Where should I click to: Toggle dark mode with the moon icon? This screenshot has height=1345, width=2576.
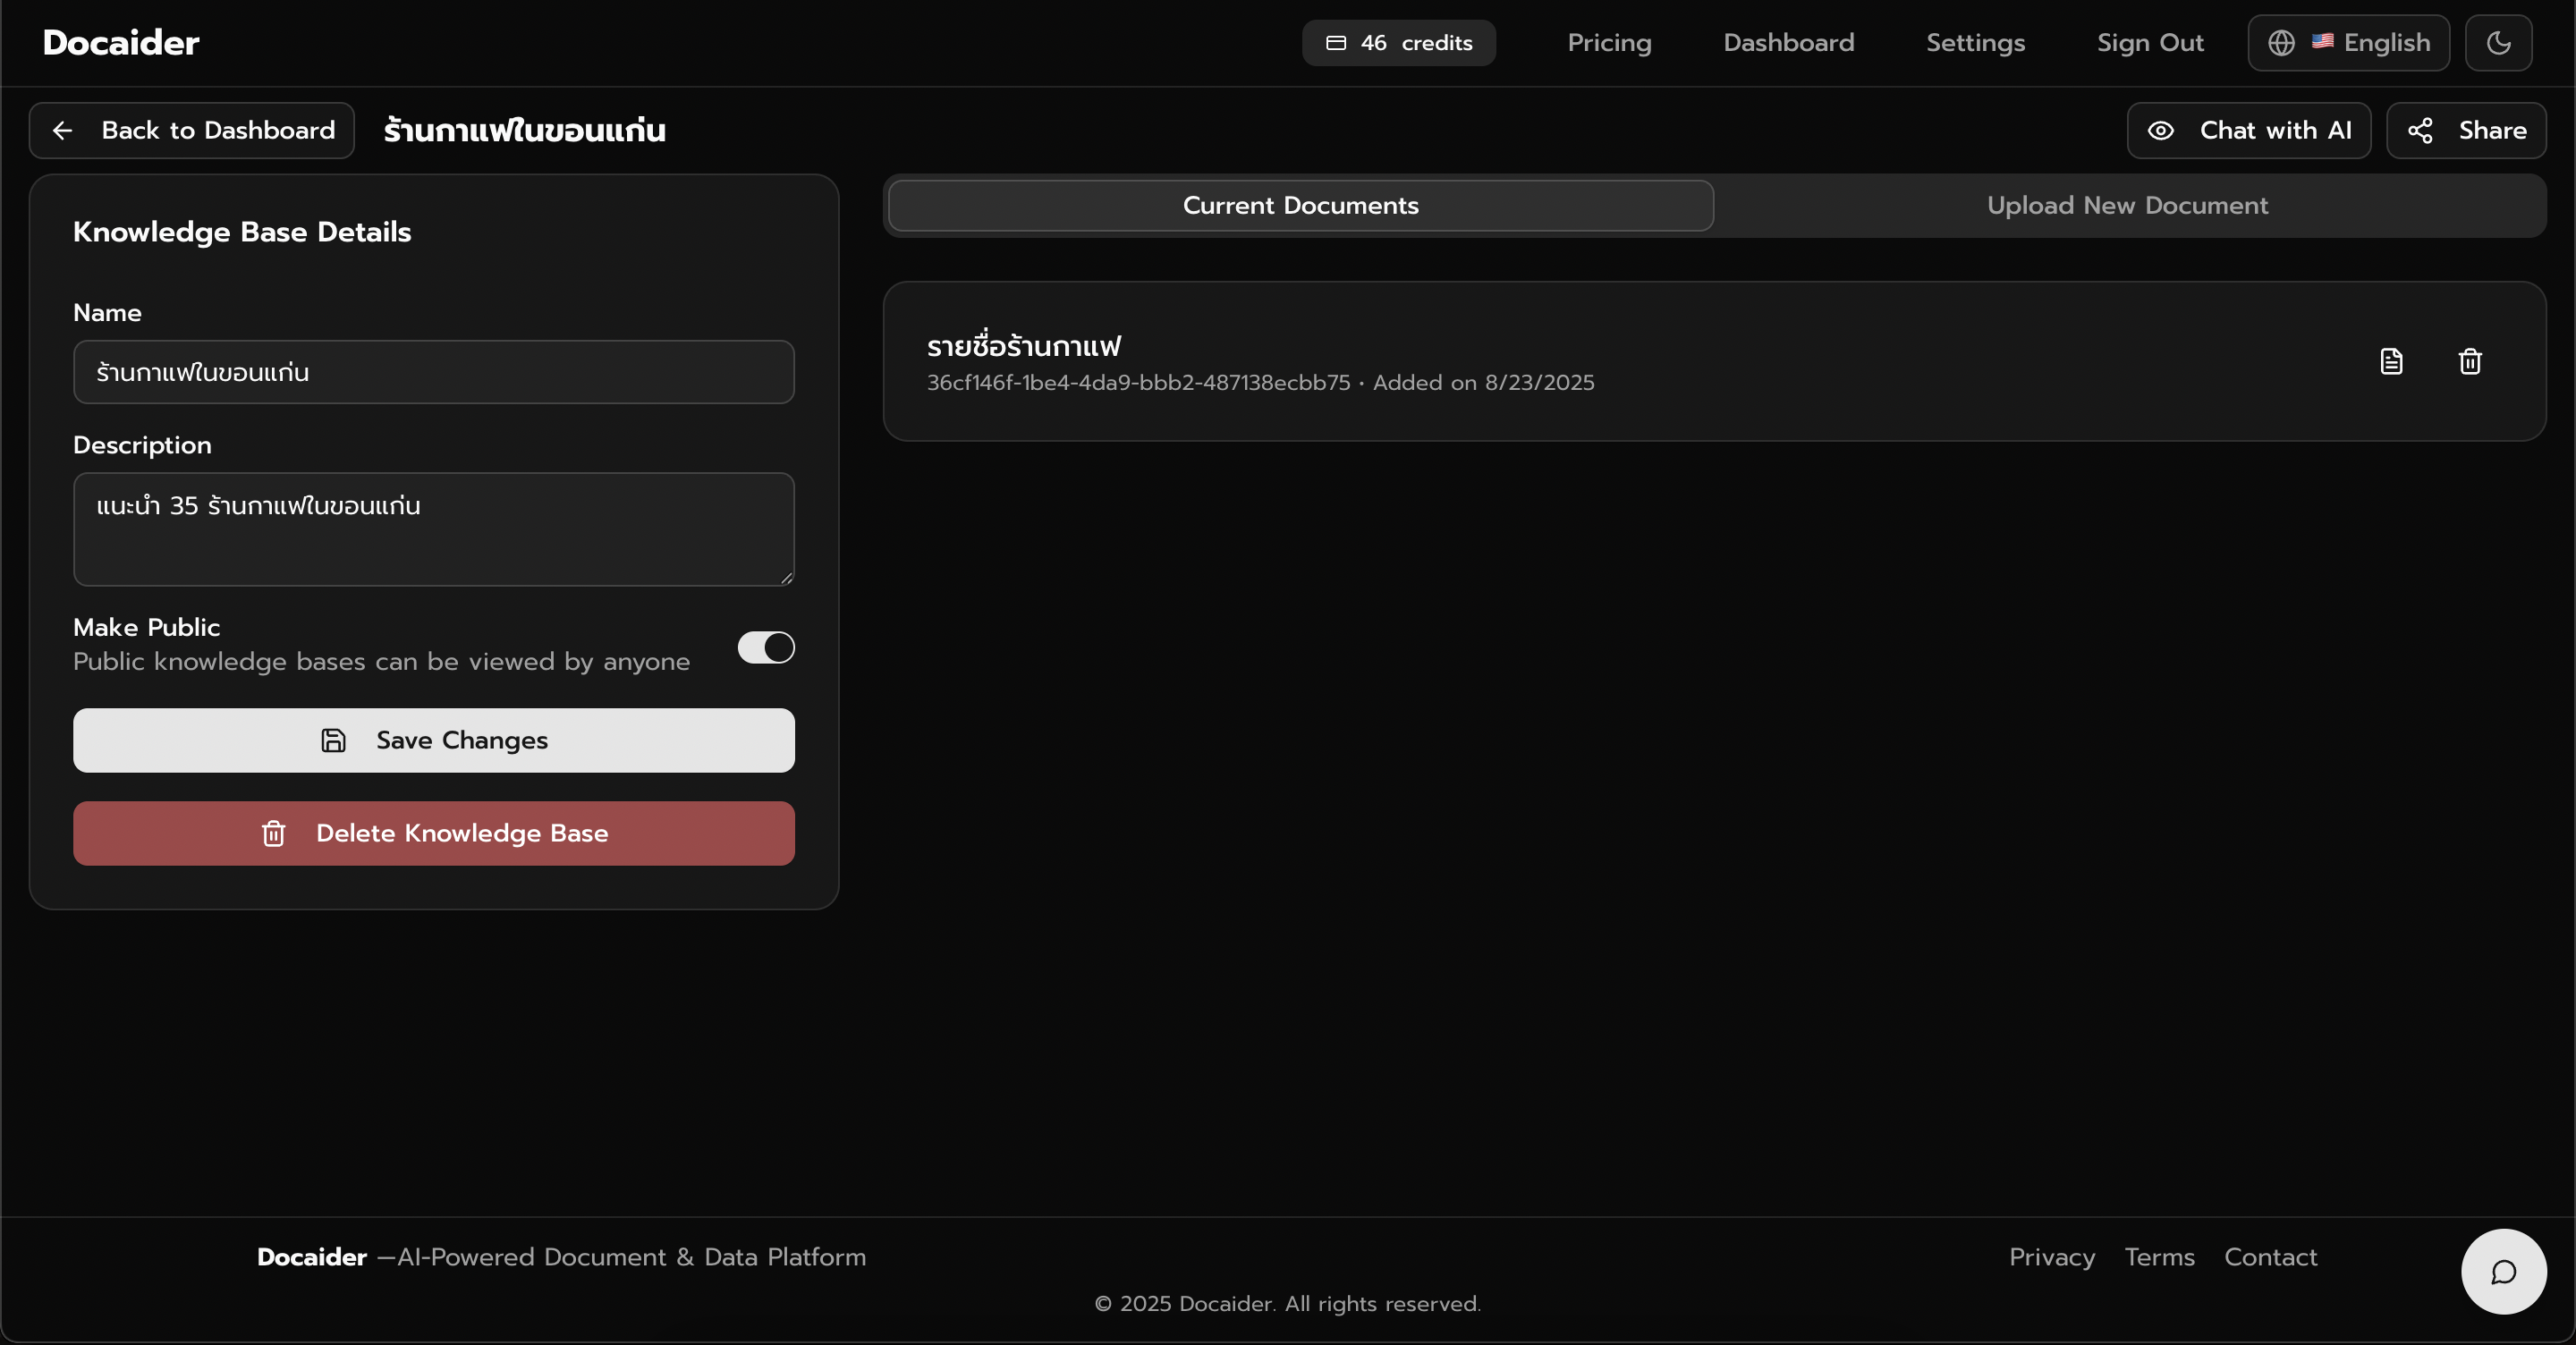[2497, 43]
